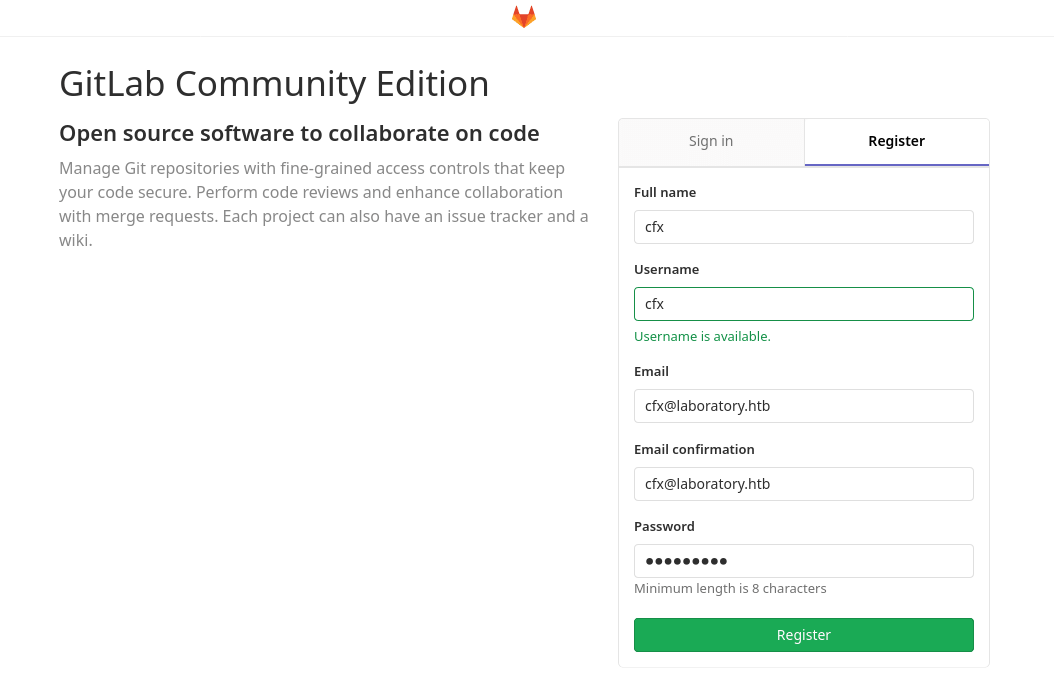Image resolution: width=1054 pixels, height=677 pixels.
Task: Focus the Full name input field
Action: pos(803,227)
